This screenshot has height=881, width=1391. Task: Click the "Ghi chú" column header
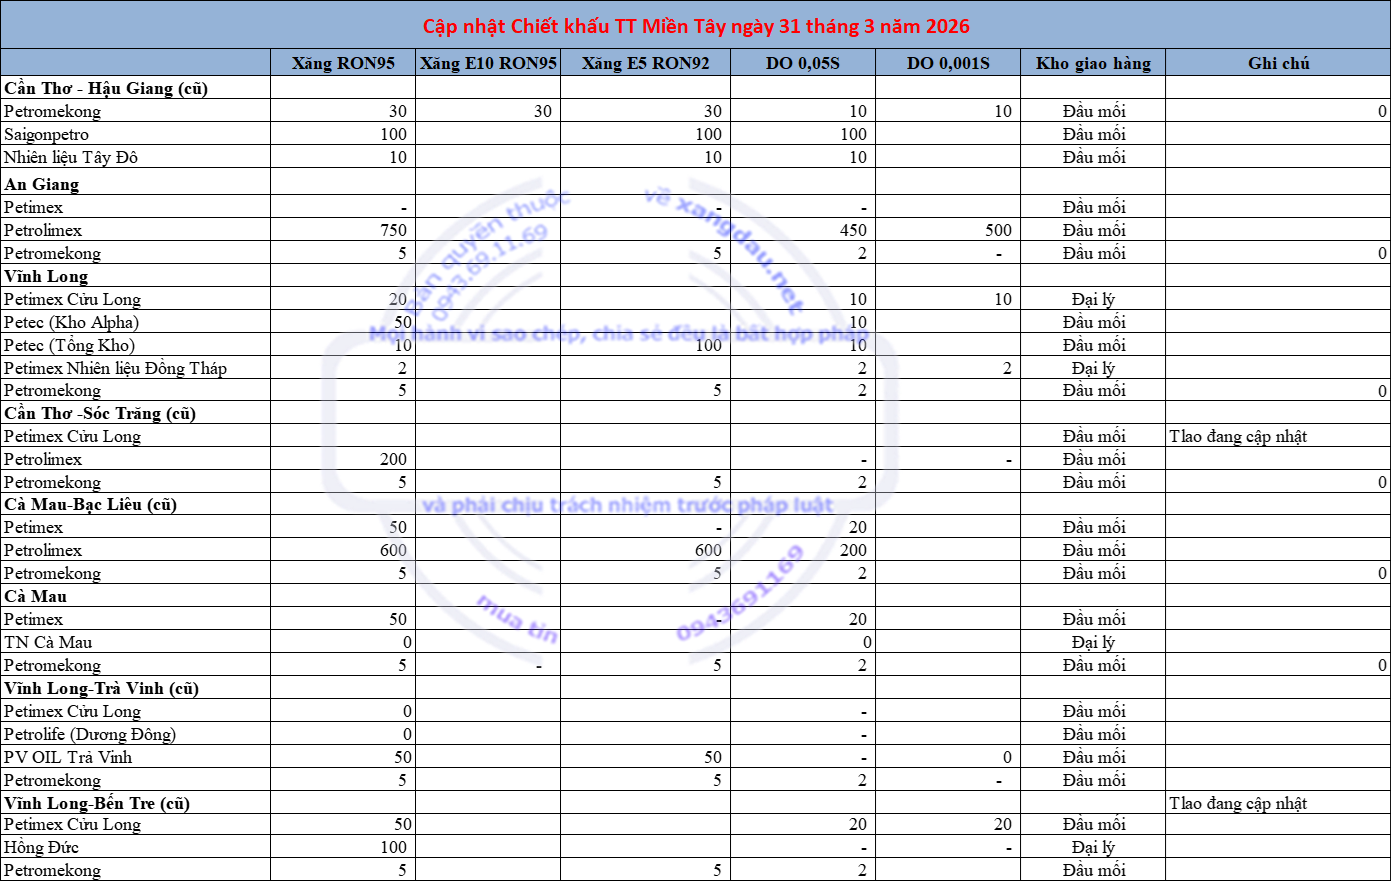click(1278, 63)
